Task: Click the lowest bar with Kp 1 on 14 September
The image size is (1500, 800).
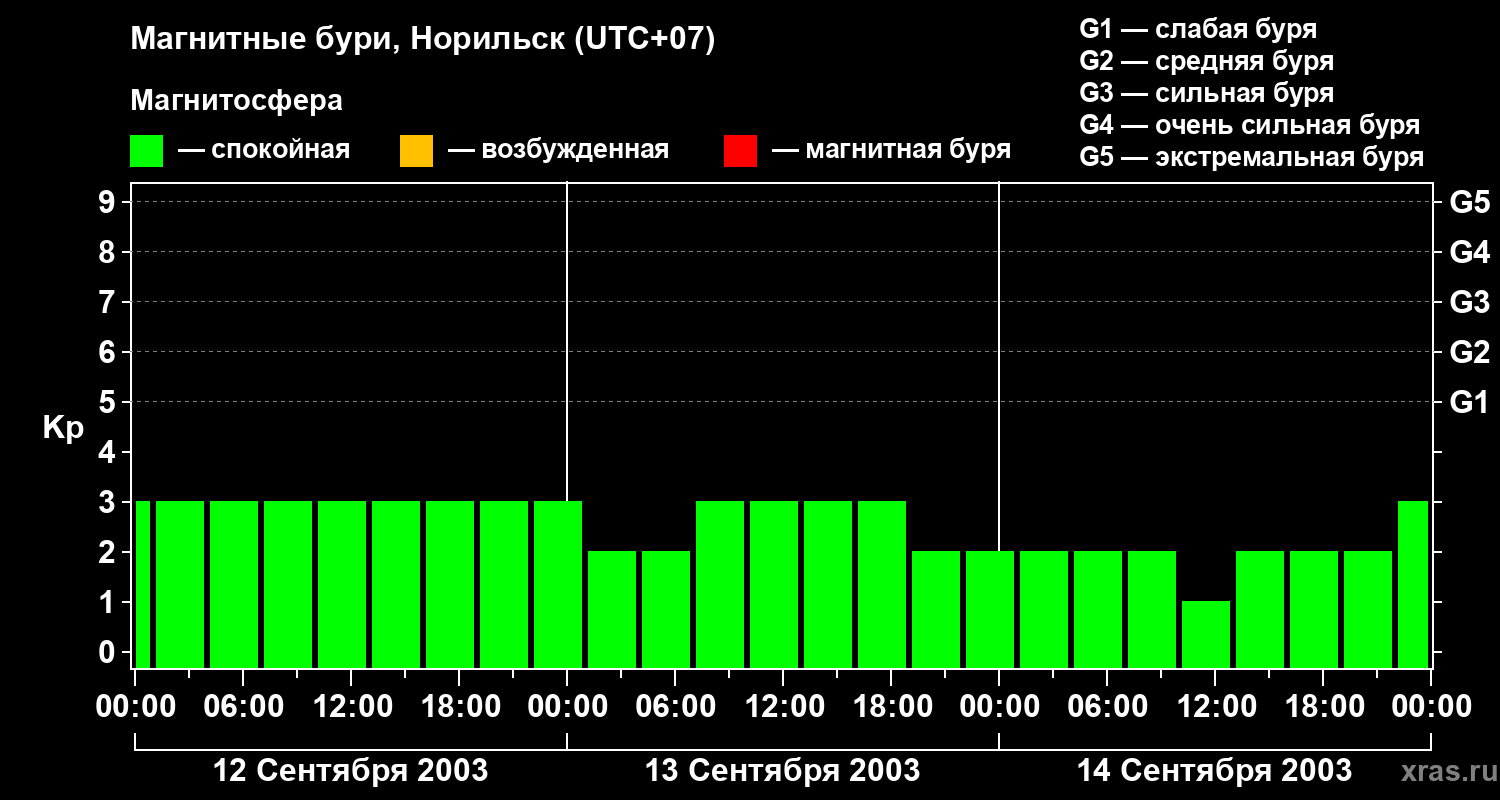Action: 1206,634
